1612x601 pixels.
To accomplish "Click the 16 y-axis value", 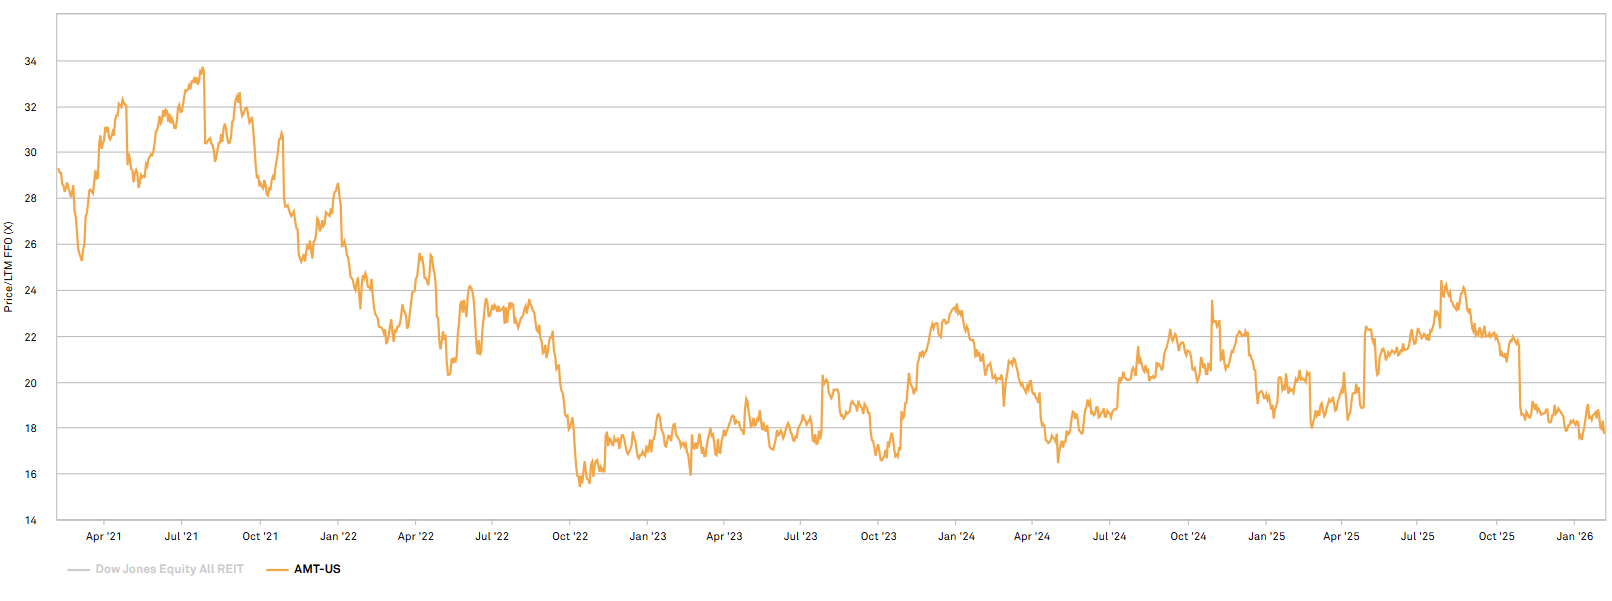I will coord(31,475).
